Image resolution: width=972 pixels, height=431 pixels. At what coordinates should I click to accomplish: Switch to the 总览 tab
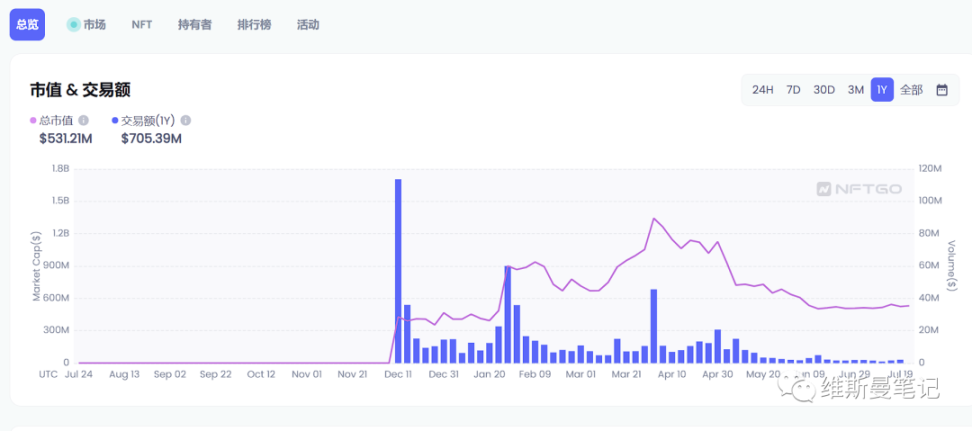click(27, 24)
